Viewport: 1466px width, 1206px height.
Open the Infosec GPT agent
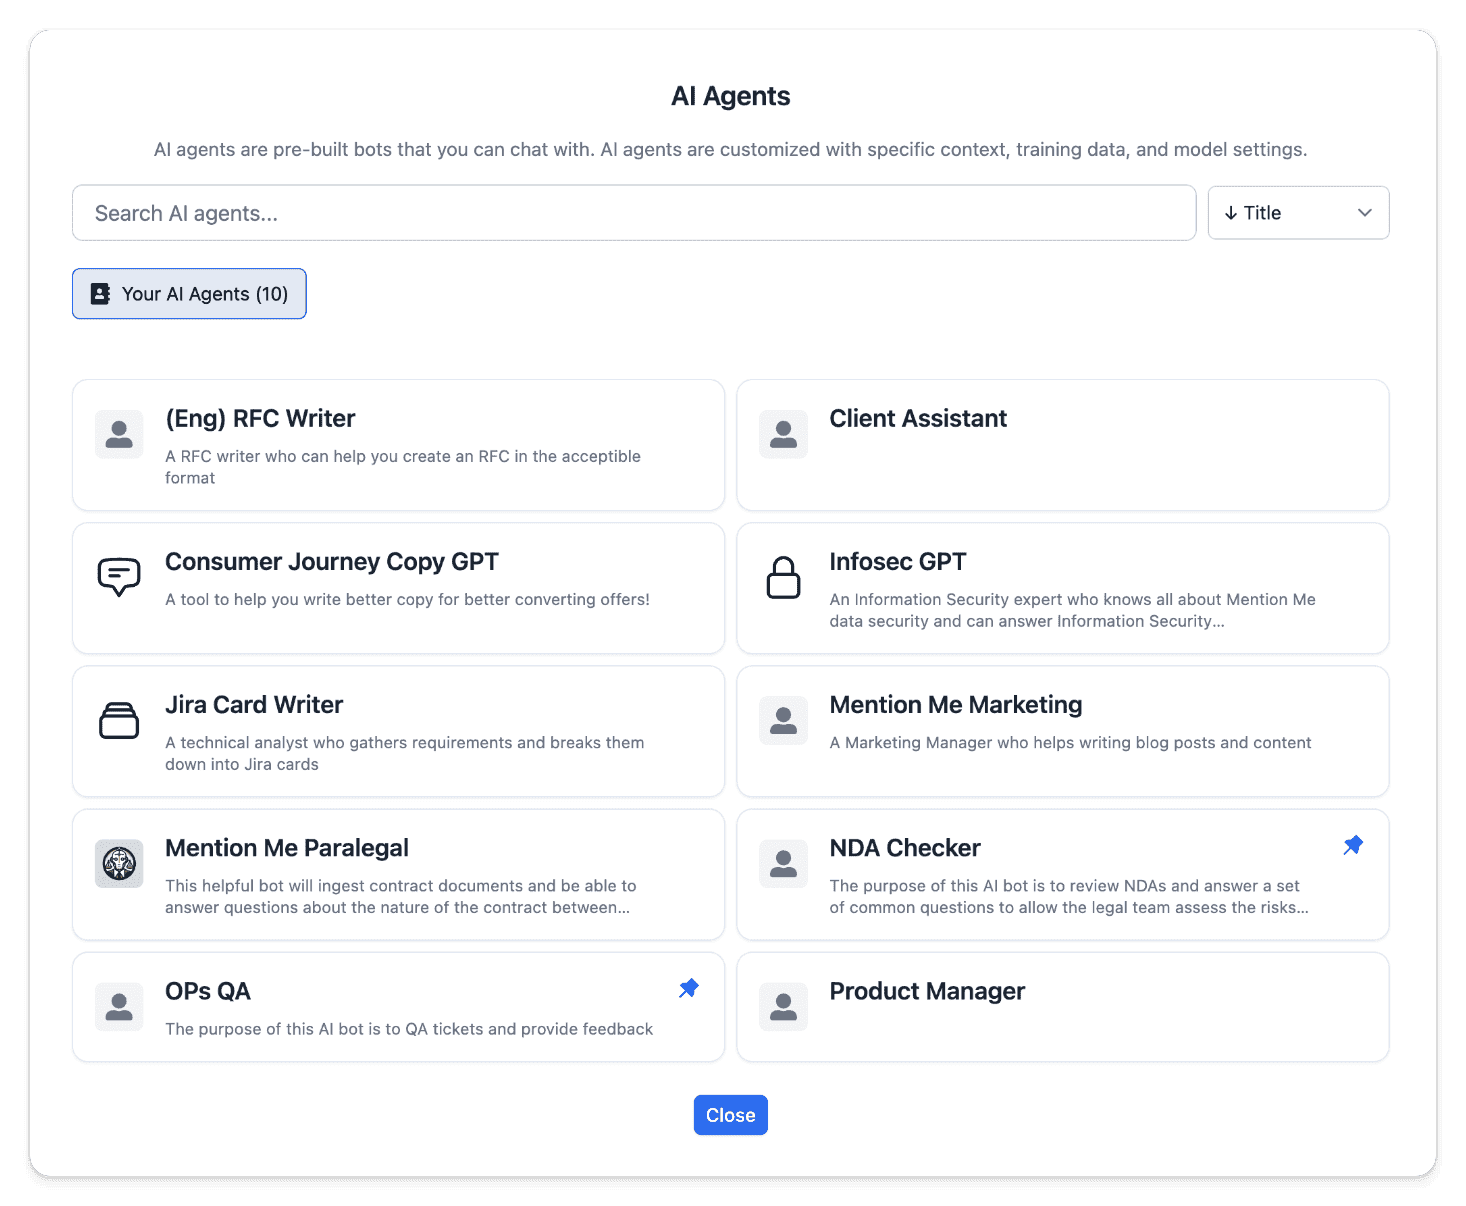1063,588
